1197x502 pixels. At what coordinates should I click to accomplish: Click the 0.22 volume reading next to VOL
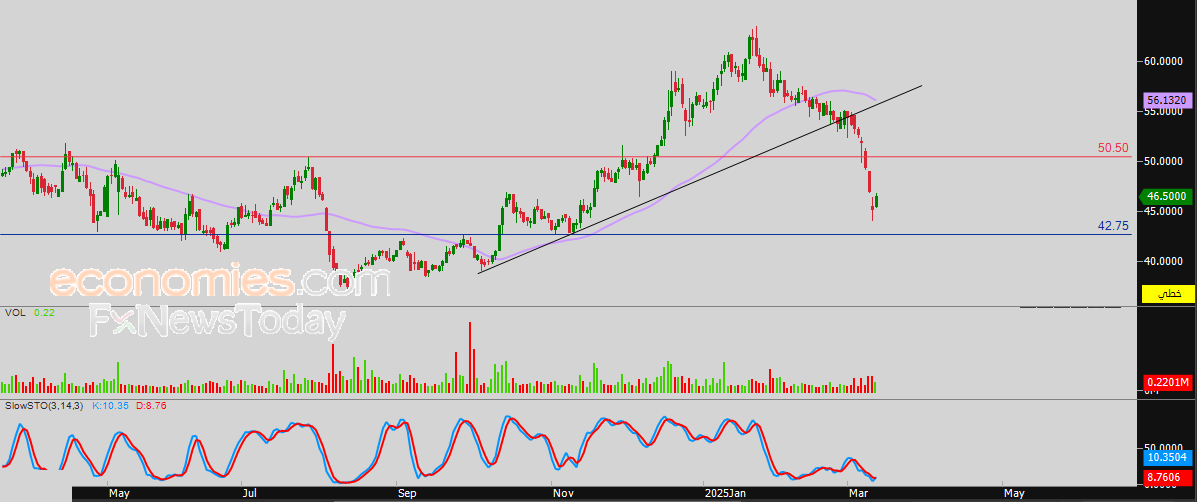coord(43,313)
